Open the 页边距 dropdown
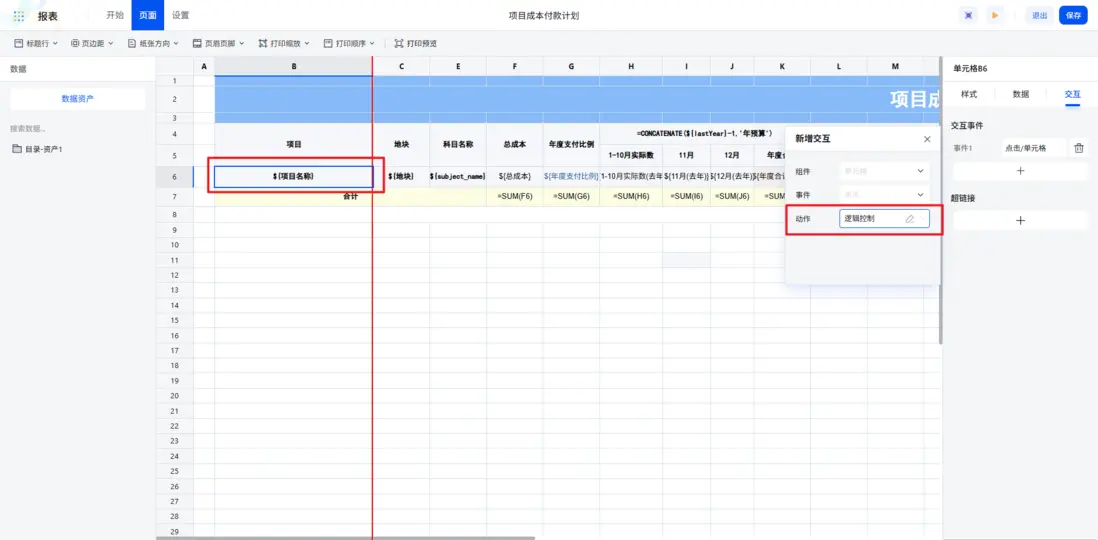Screen dimensions: 1098x540 (x=92, y=43)
